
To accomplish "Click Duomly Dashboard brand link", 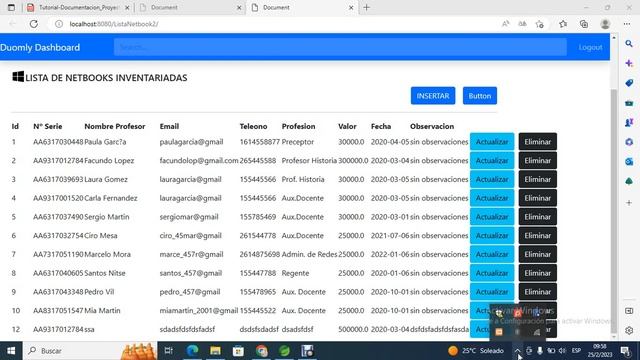I will (40, 47).
